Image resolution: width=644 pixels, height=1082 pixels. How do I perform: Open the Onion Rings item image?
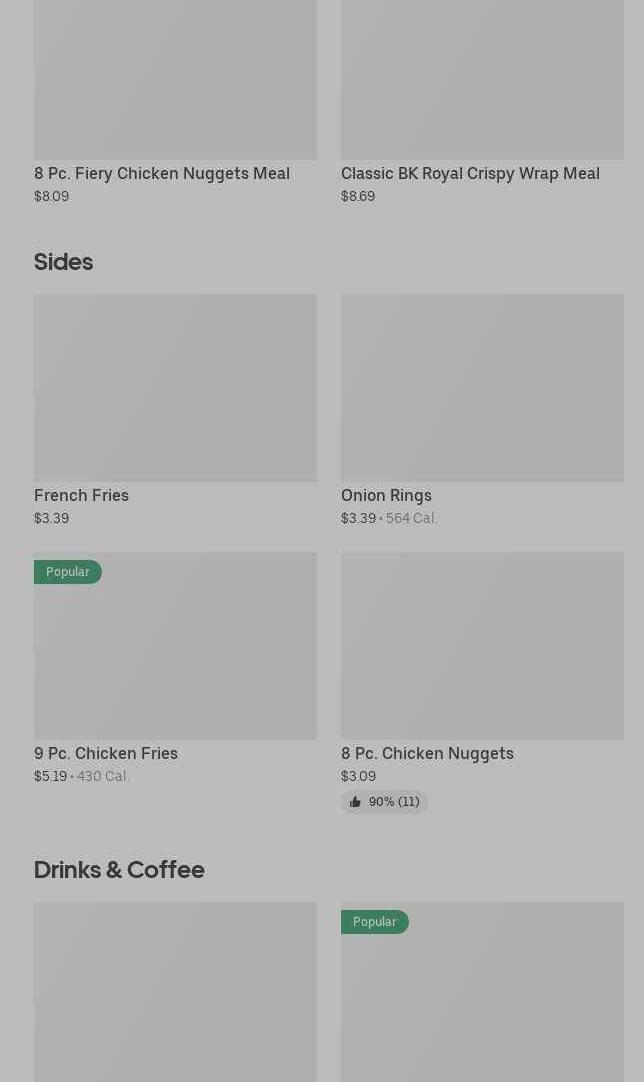coord(482,387)
